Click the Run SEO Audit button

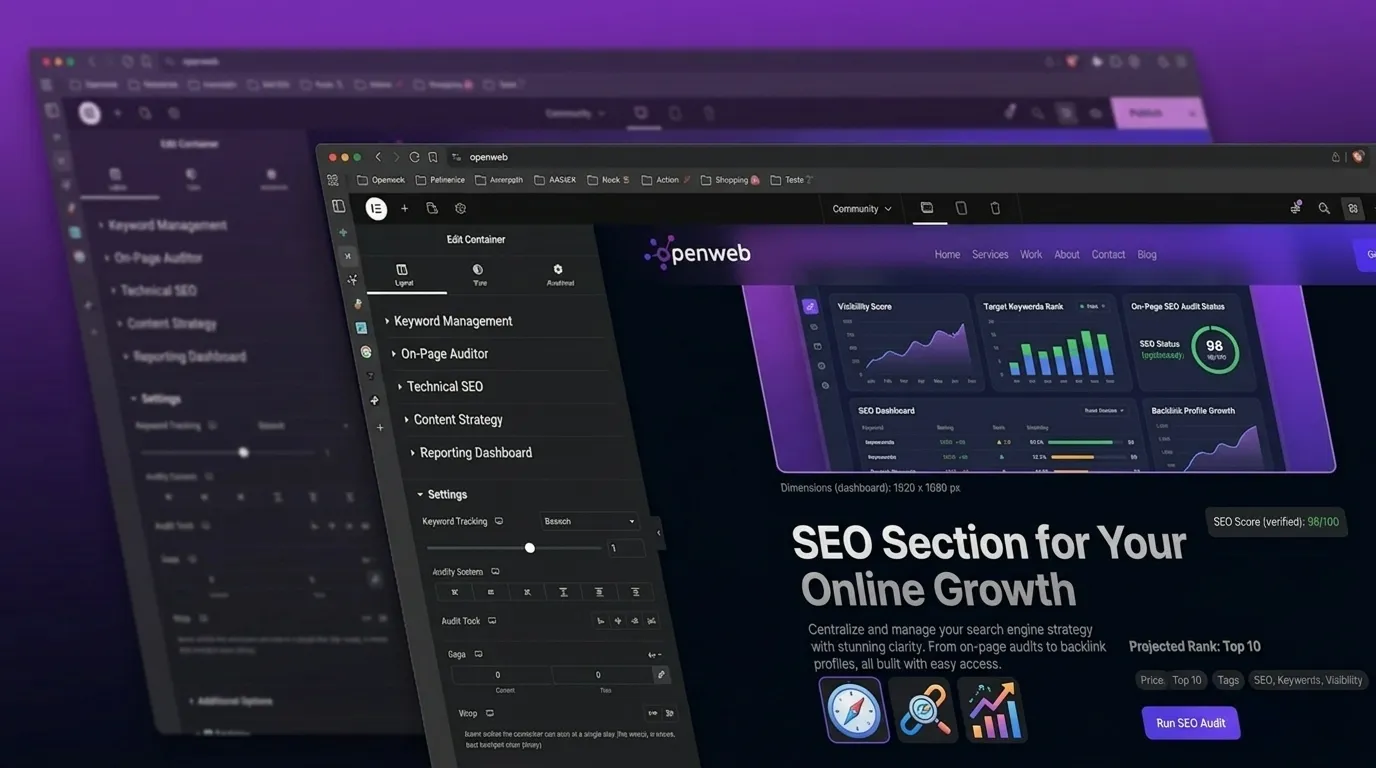click(1191, 723)
